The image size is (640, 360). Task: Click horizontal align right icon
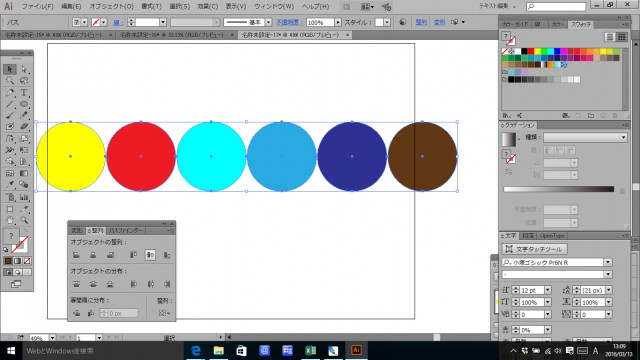(110, 255)
